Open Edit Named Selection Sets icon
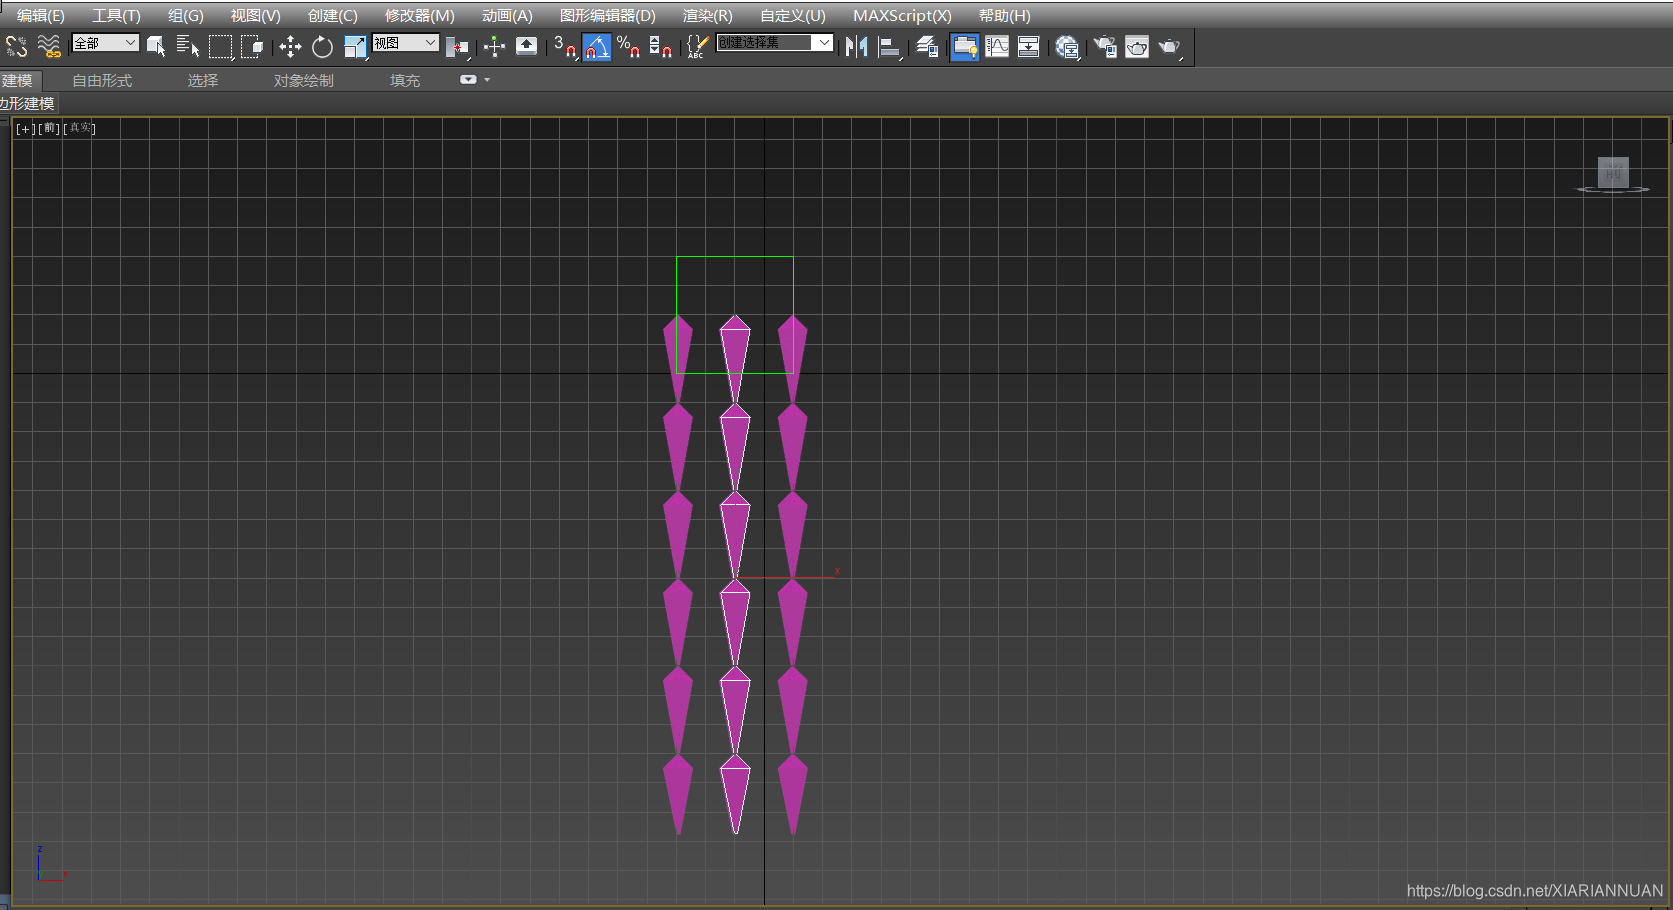 pos(697,46)
